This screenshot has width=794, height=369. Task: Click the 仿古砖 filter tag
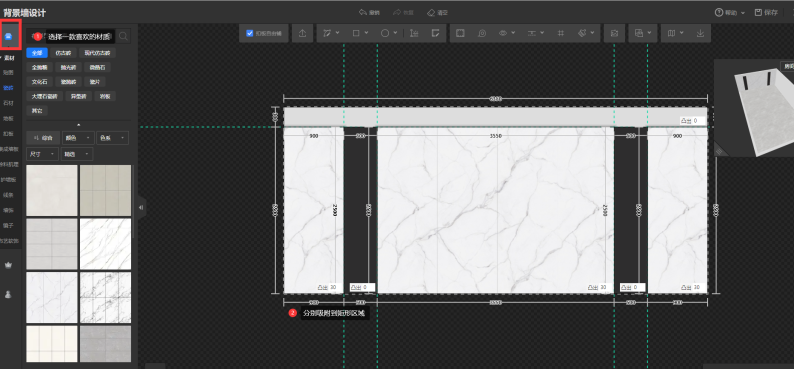(x=63, y=53)
